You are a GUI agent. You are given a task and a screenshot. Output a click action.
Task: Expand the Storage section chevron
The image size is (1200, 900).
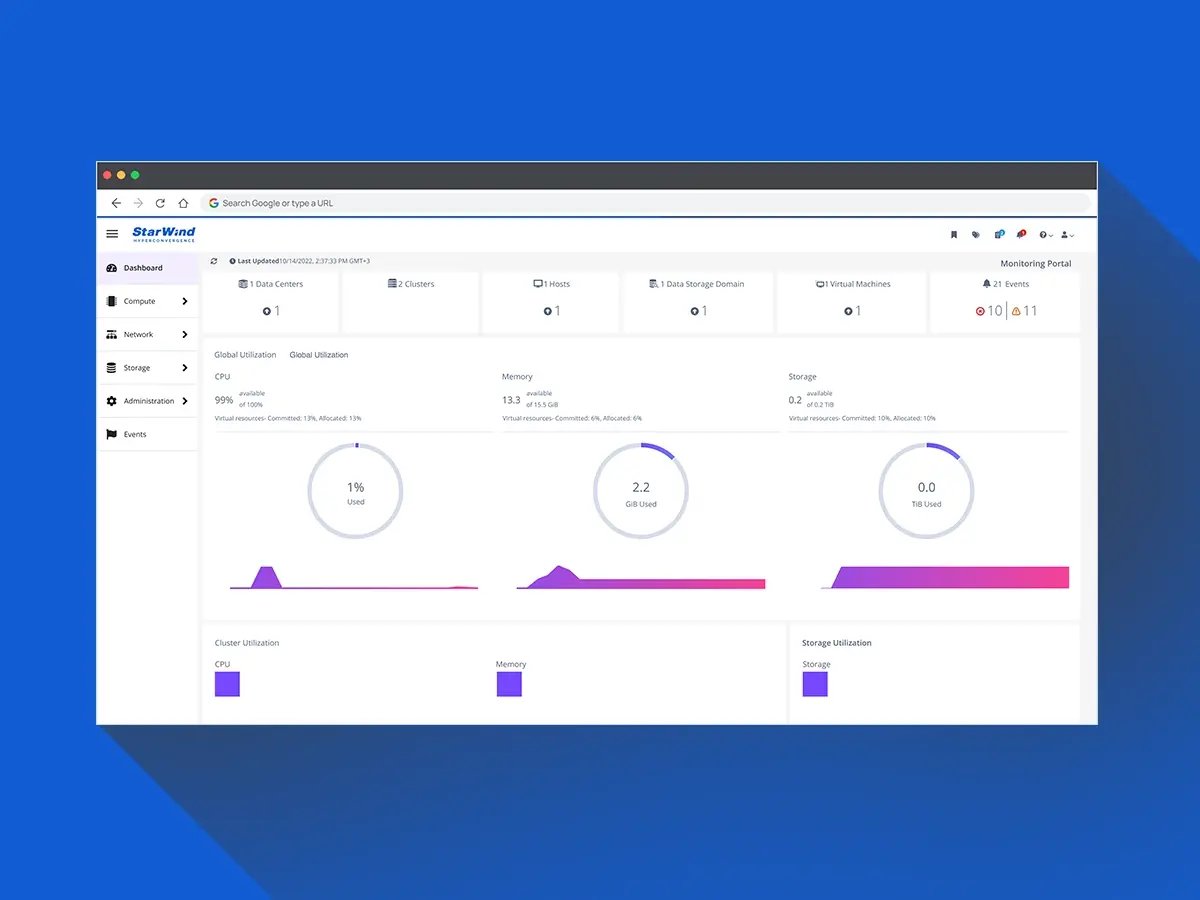point(185,368)
